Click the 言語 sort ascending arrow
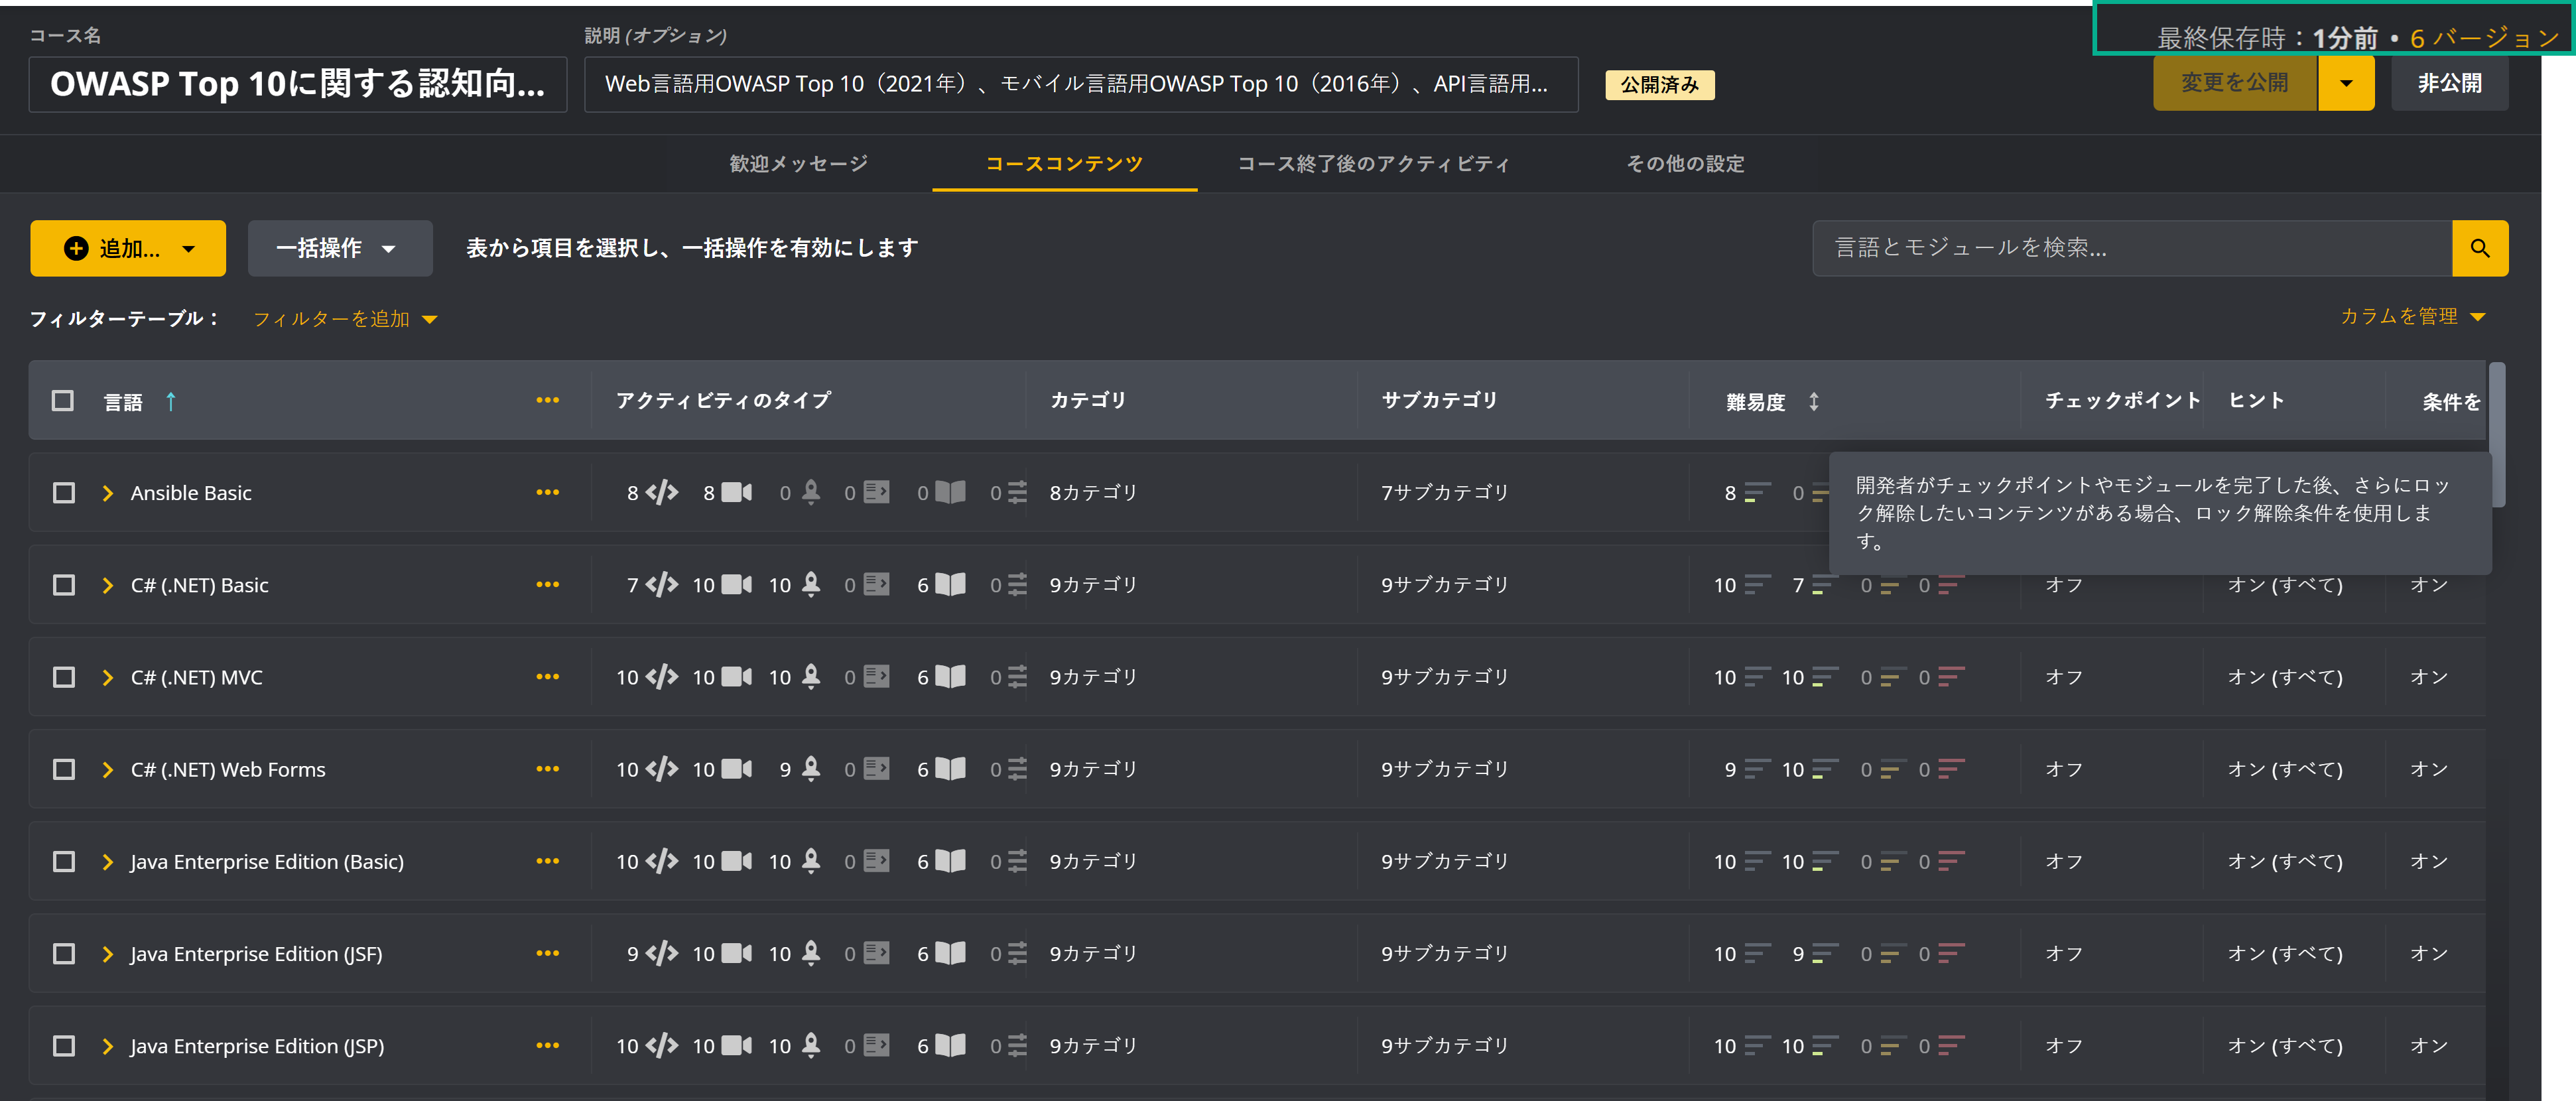The image size is (2576, 1101). pos(171,401)
